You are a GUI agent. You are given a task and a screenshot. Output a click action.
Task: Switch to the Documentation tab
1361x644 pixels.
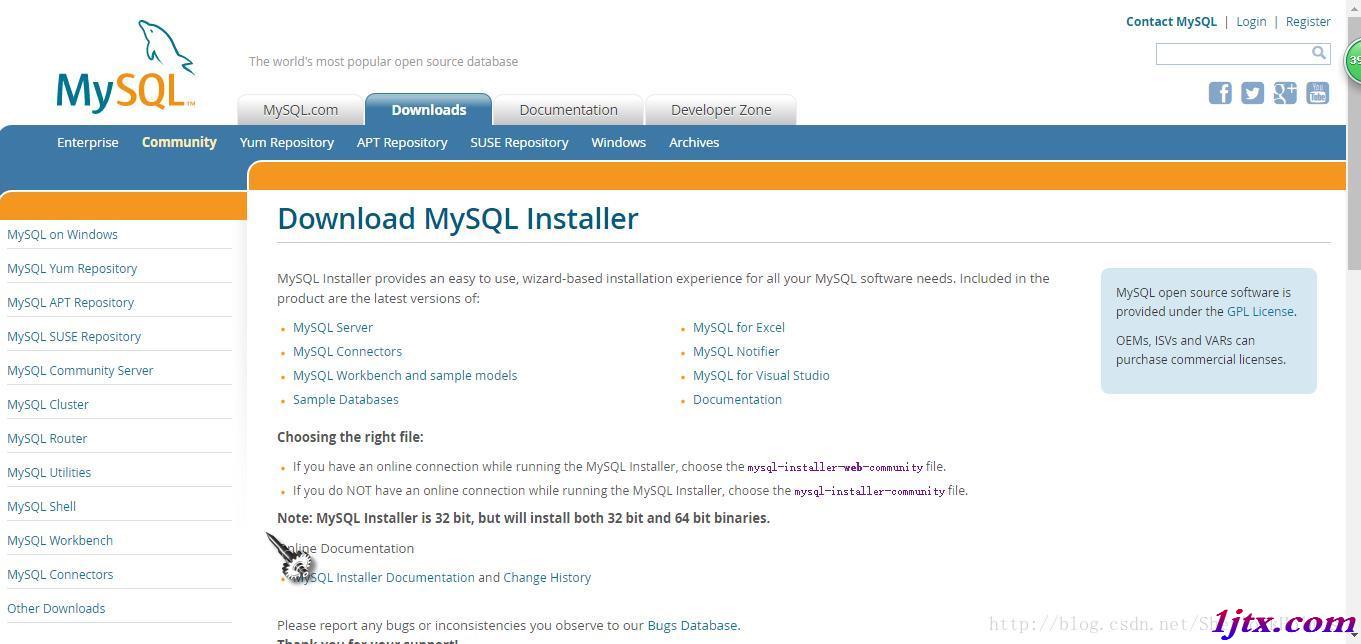point(568,110)
